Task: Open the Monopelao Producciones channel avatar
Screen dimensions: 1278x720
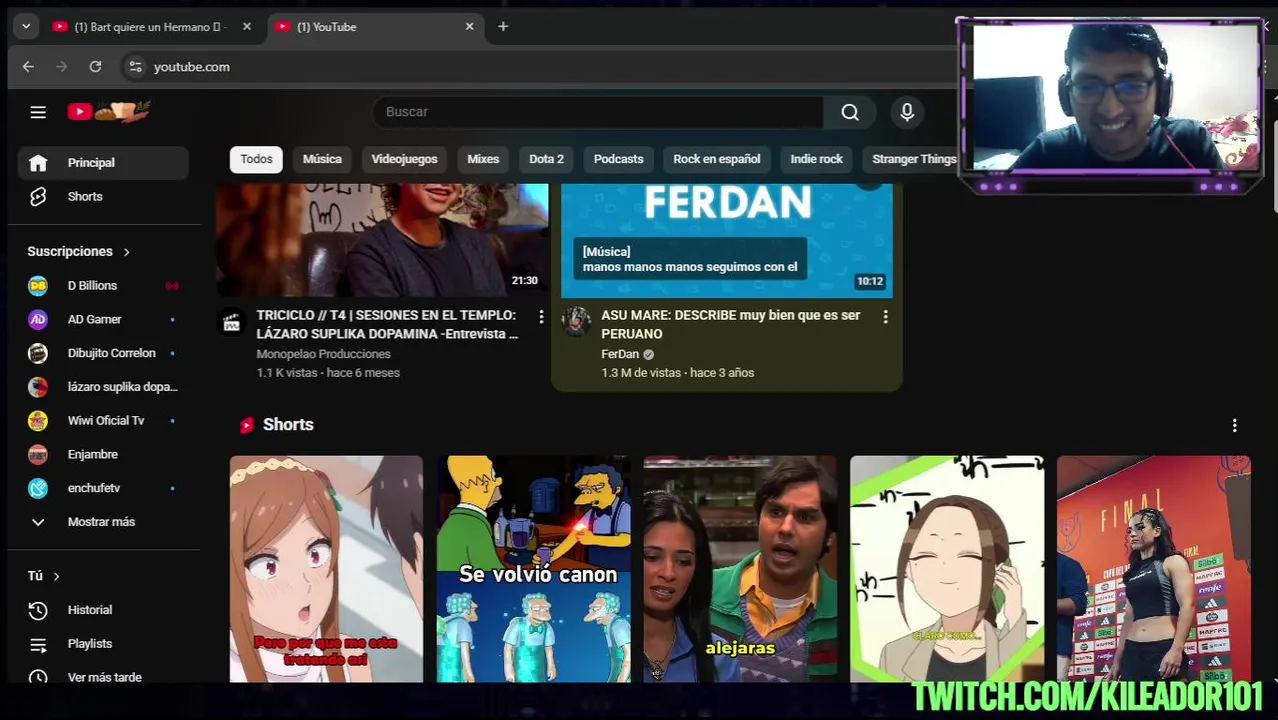Action: [232, 322]
